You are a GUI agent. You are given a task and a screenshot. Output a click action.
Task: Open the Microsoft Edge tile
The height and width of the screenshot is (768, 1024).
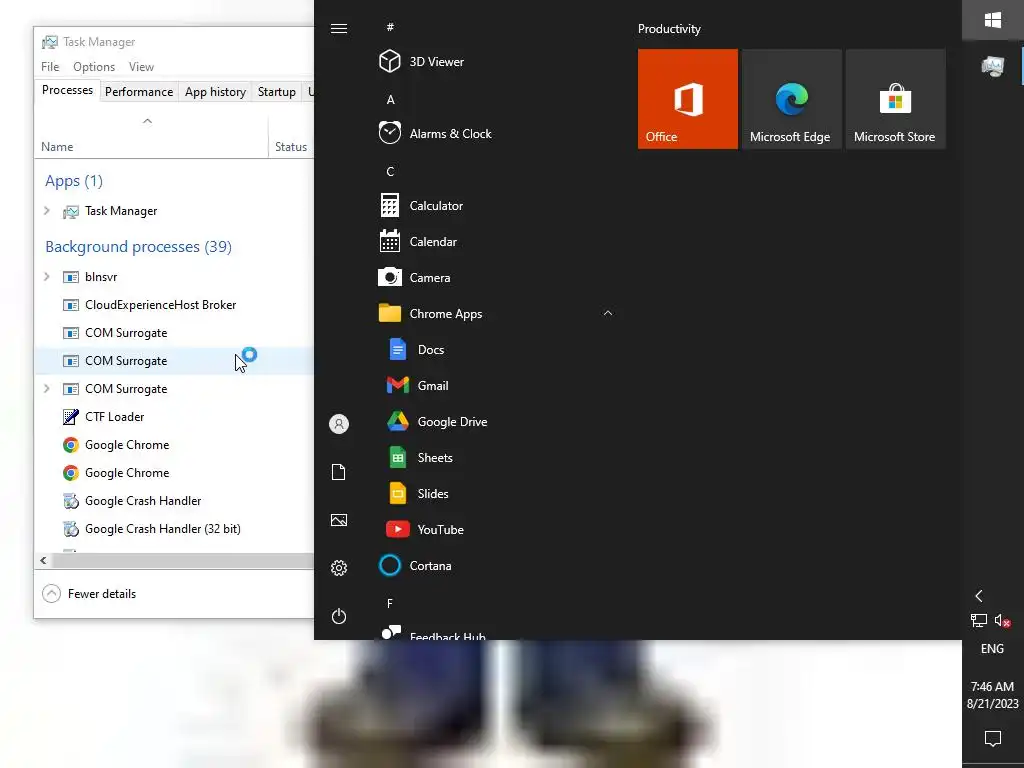[x=792, y=99]
